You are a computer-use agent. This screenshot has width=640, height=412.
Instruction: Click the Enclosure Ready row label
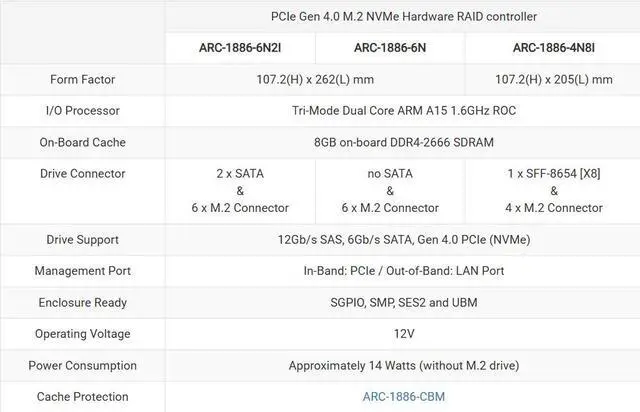click(x=82, y=302)
